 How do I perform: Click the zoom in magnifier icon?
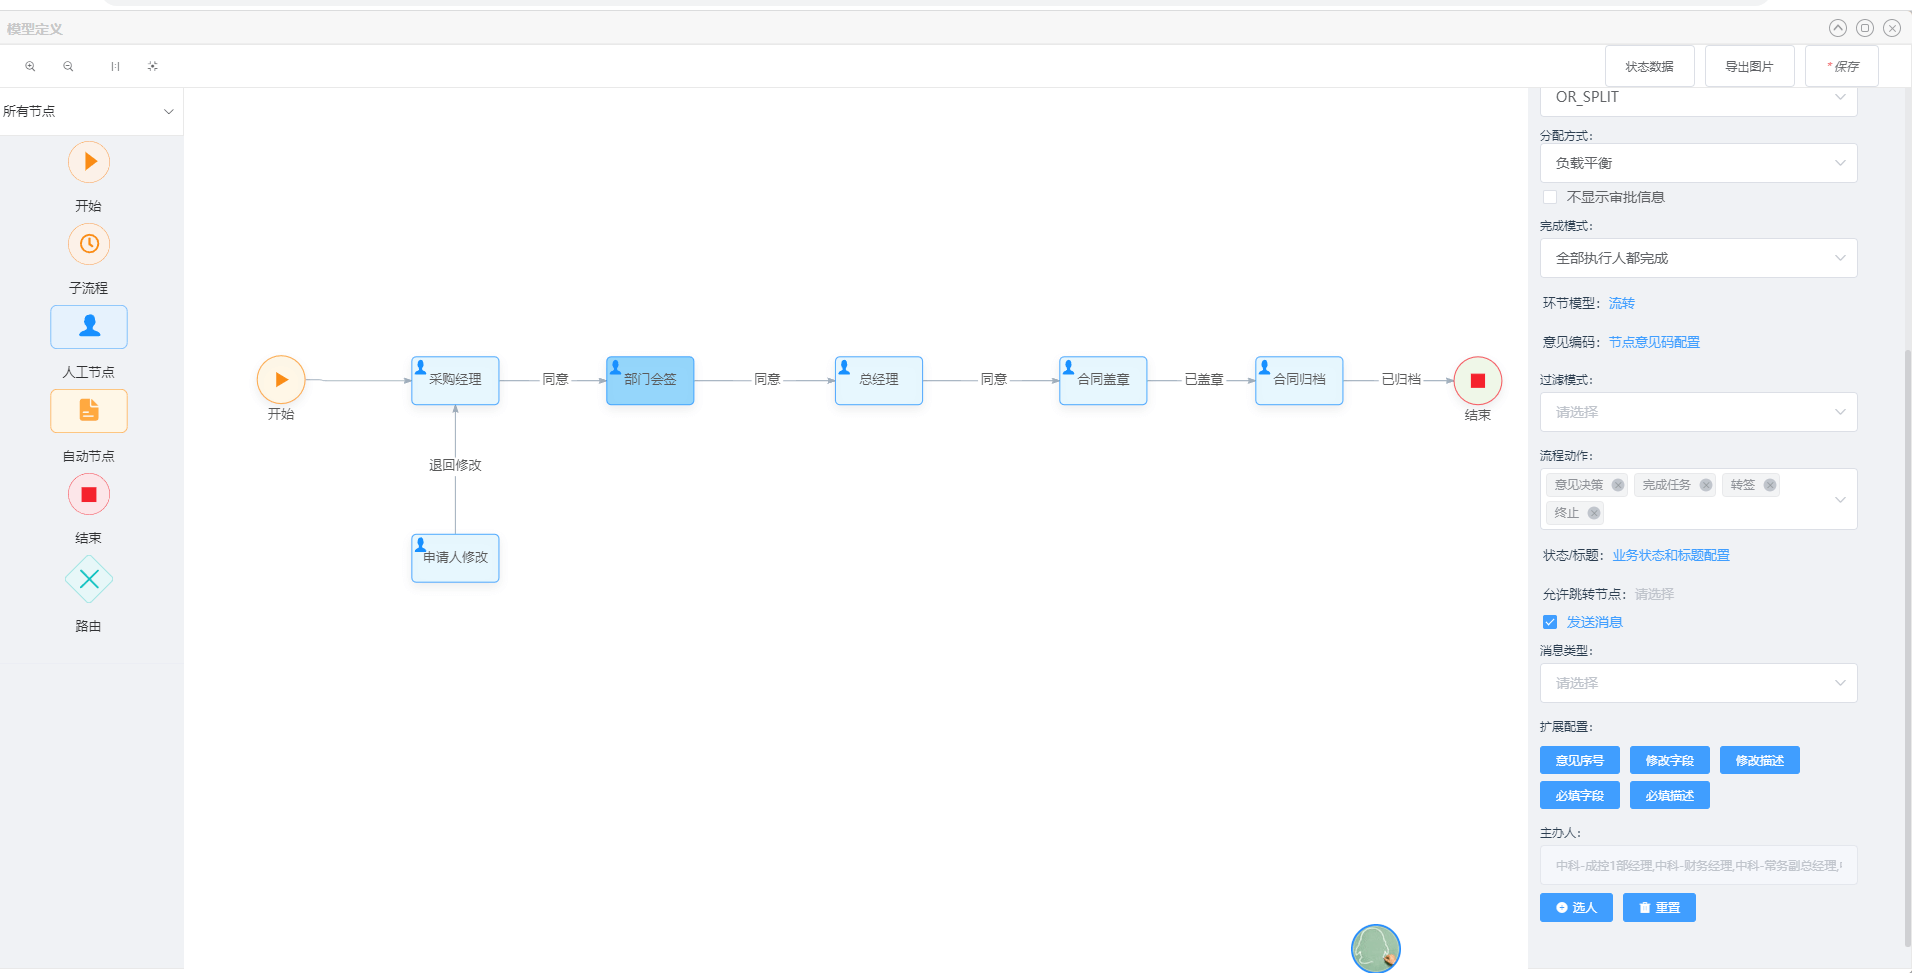30,67
